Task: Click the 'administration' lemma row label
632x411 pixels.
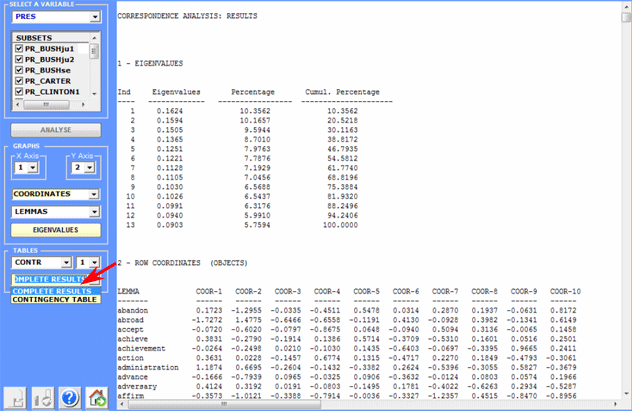Action: [148, 367]
